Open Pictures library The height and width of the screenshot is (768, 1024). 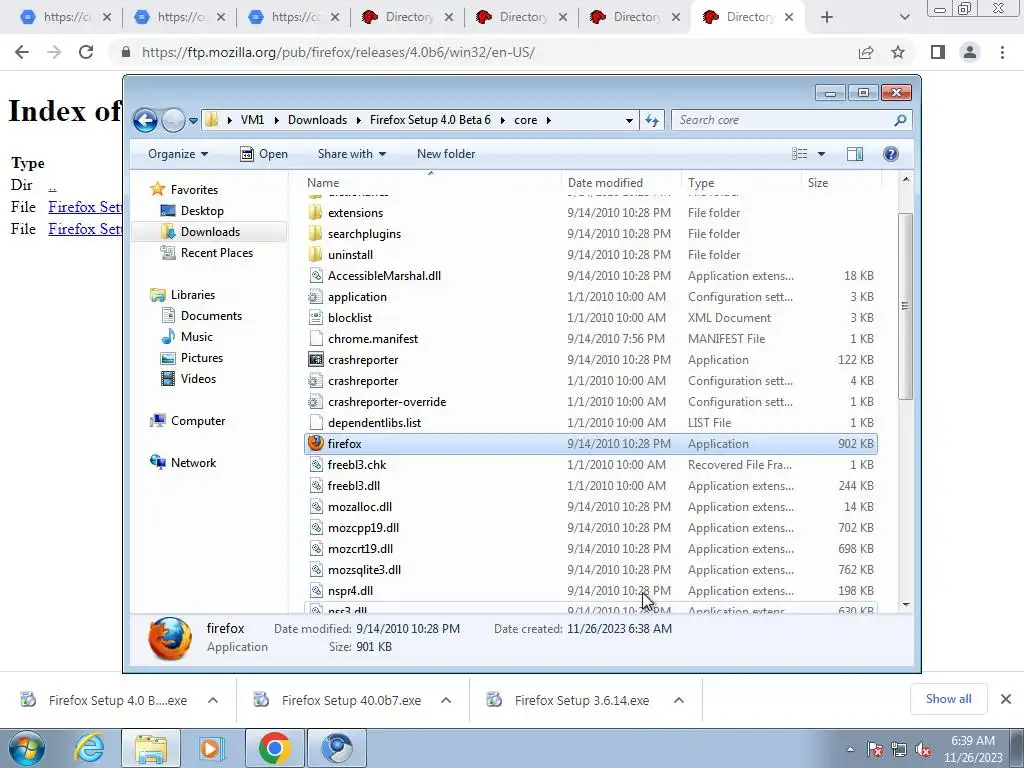tap(202, 358)
